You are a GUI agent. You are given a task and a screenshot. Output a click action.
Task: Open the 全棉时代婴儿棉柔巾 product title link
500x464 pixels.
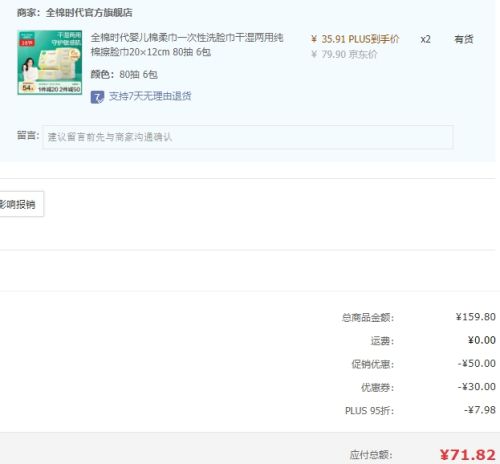[x=187, y=45]
